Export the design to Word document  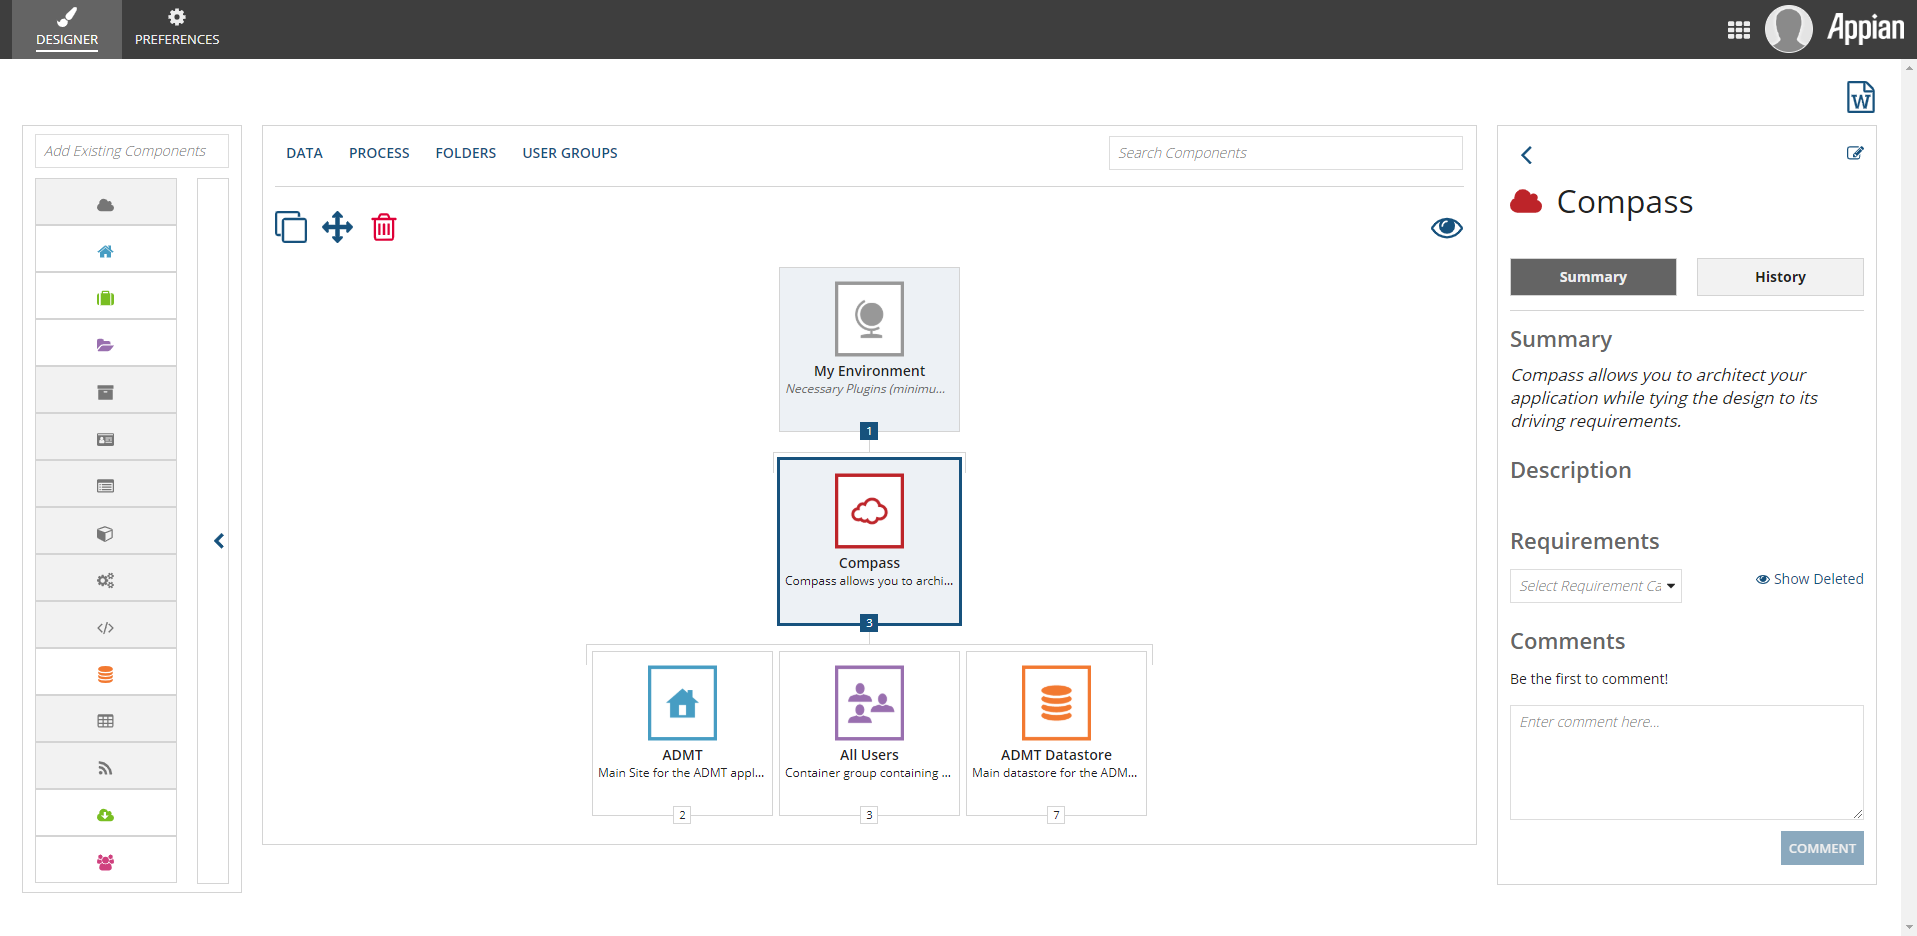pos(1860,97)
